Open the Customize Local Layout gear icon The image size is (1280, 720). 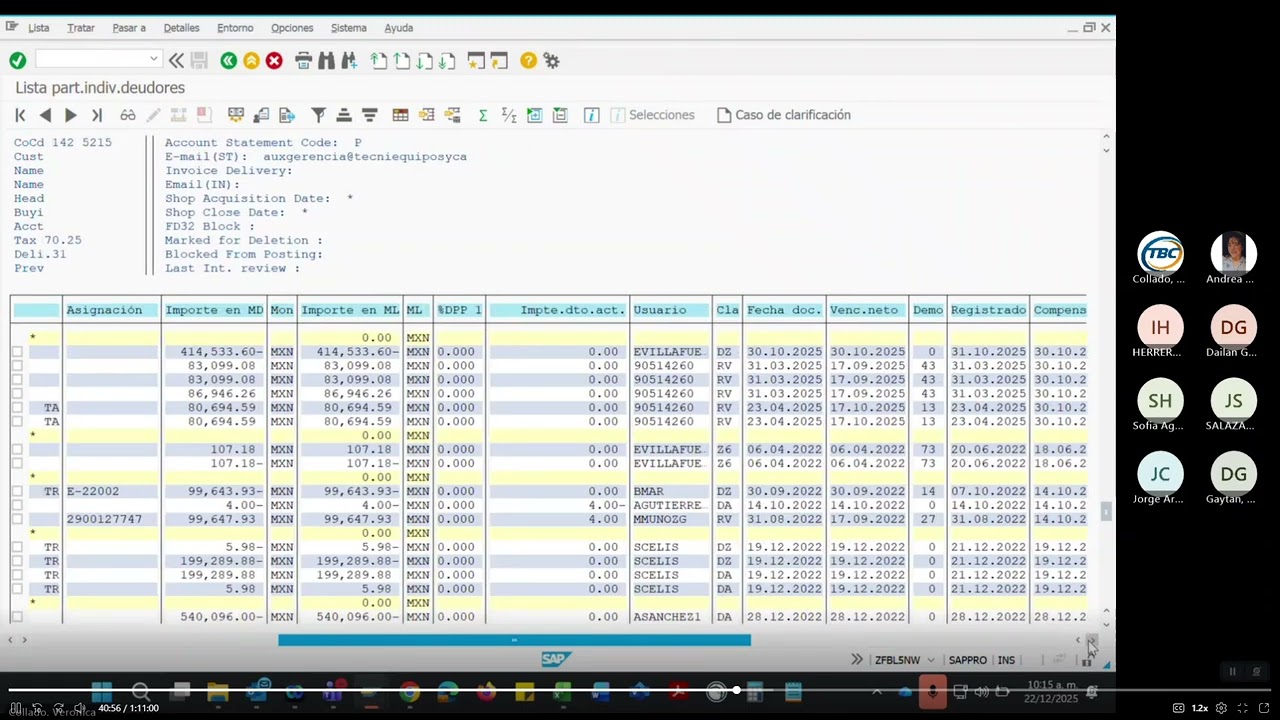551,61
